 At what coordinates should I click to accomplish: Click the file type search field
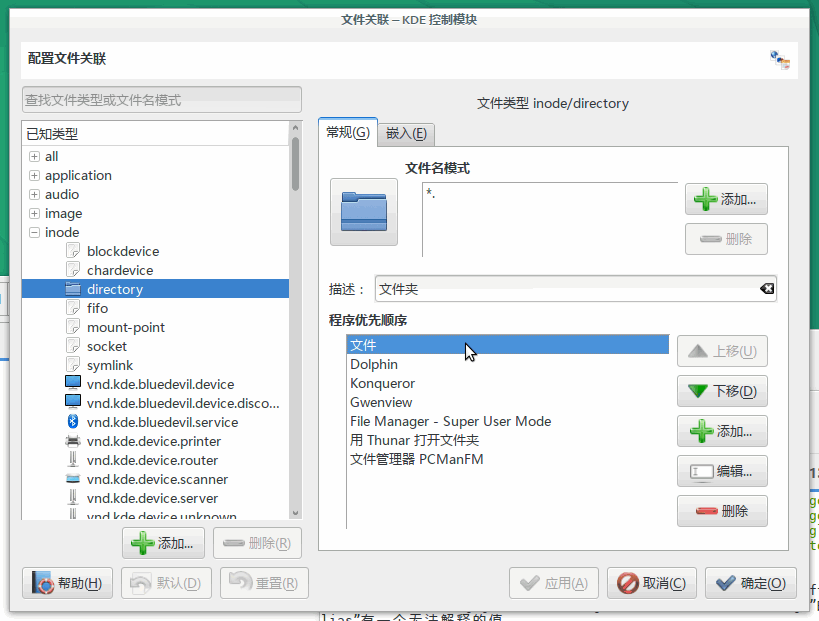coord(162,100)
